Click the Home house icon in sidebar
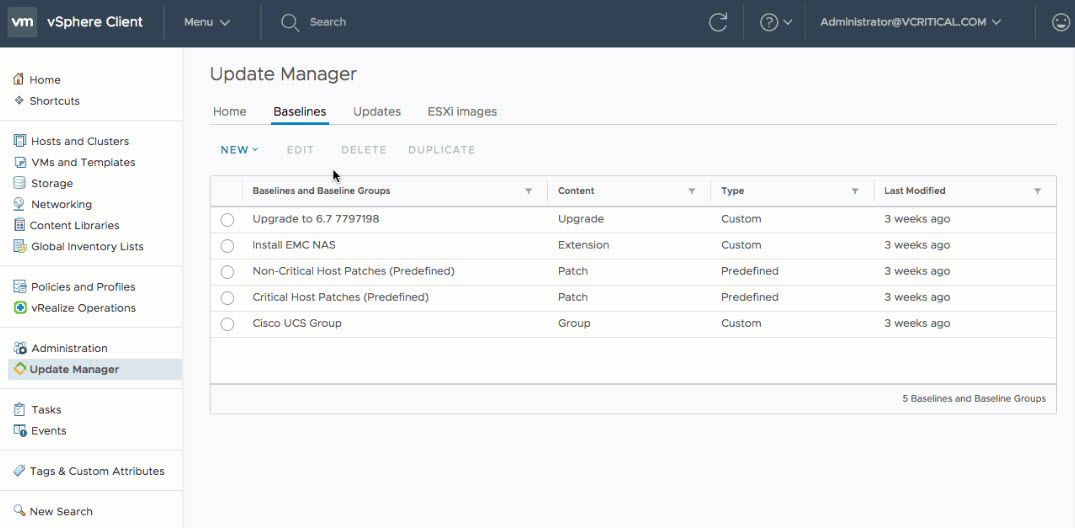The height and width of the screenshot is (528, 1075). point(19,80)
